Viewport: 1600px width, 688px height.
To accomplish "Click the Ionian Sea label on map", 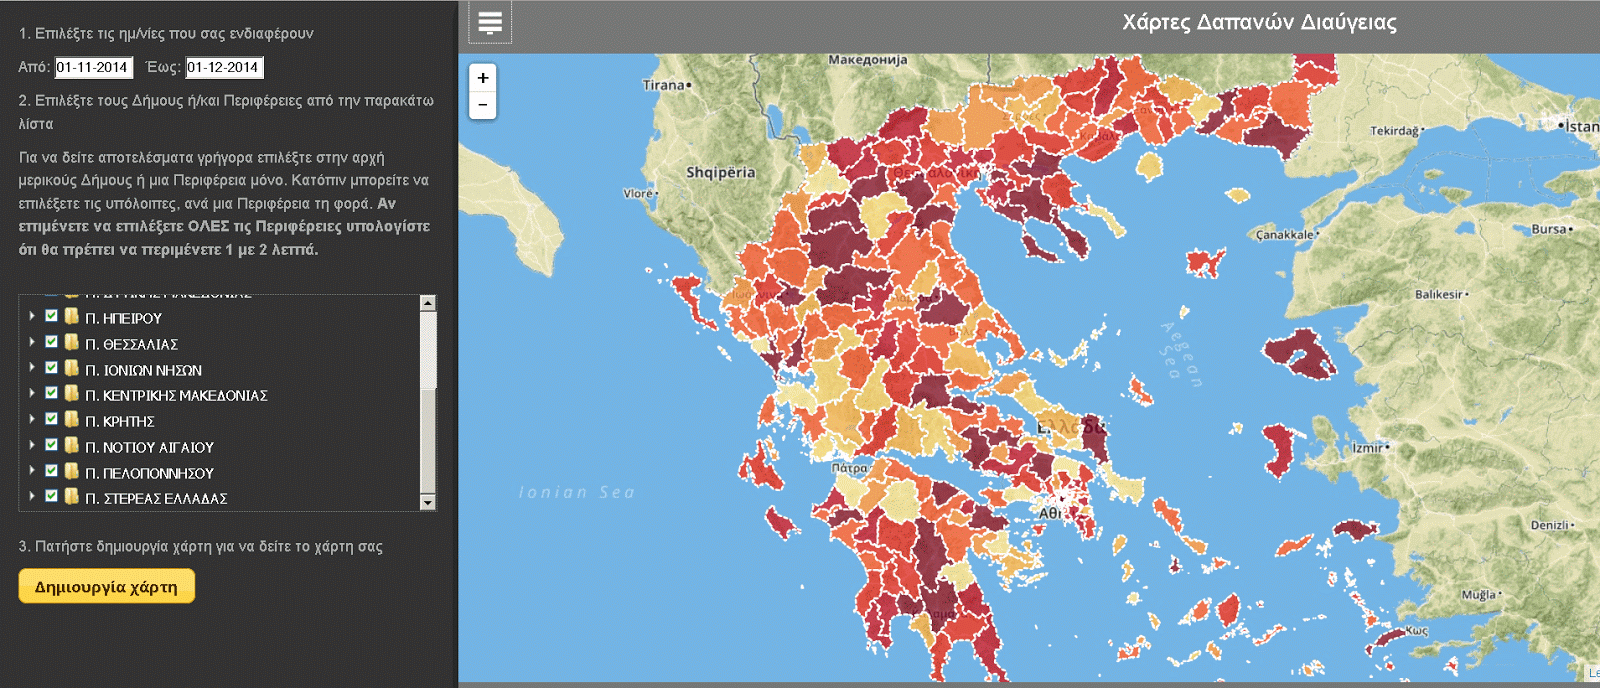I will coord(577,492).
